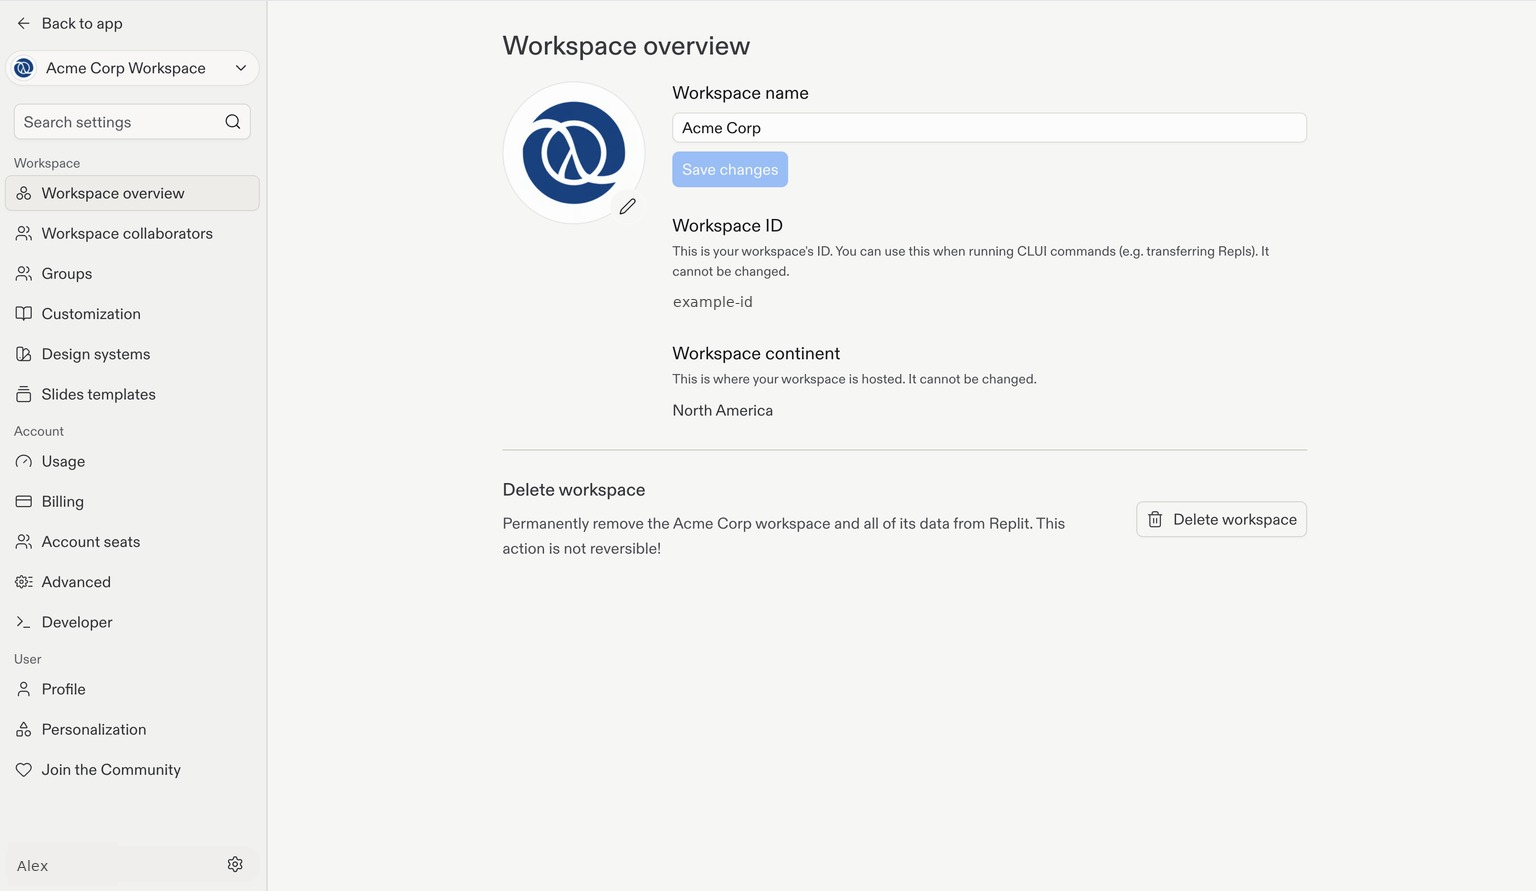
Task: Go to Personalization settings
Action: tap(132, 729)
